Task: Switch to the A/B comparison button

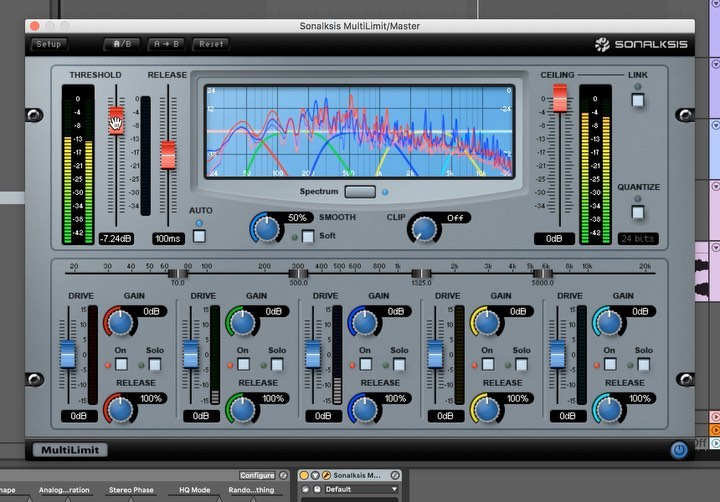Action: click(x=122, y=44)
